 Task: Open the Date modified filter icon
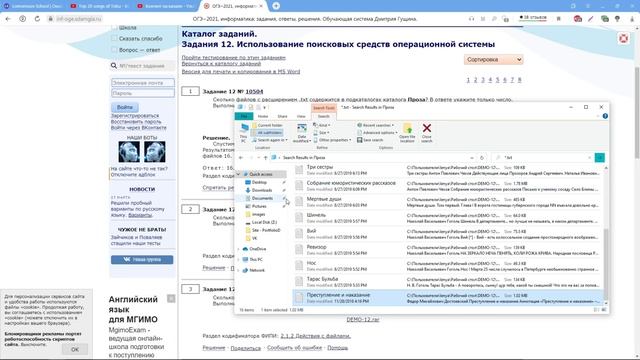(302, 129)
